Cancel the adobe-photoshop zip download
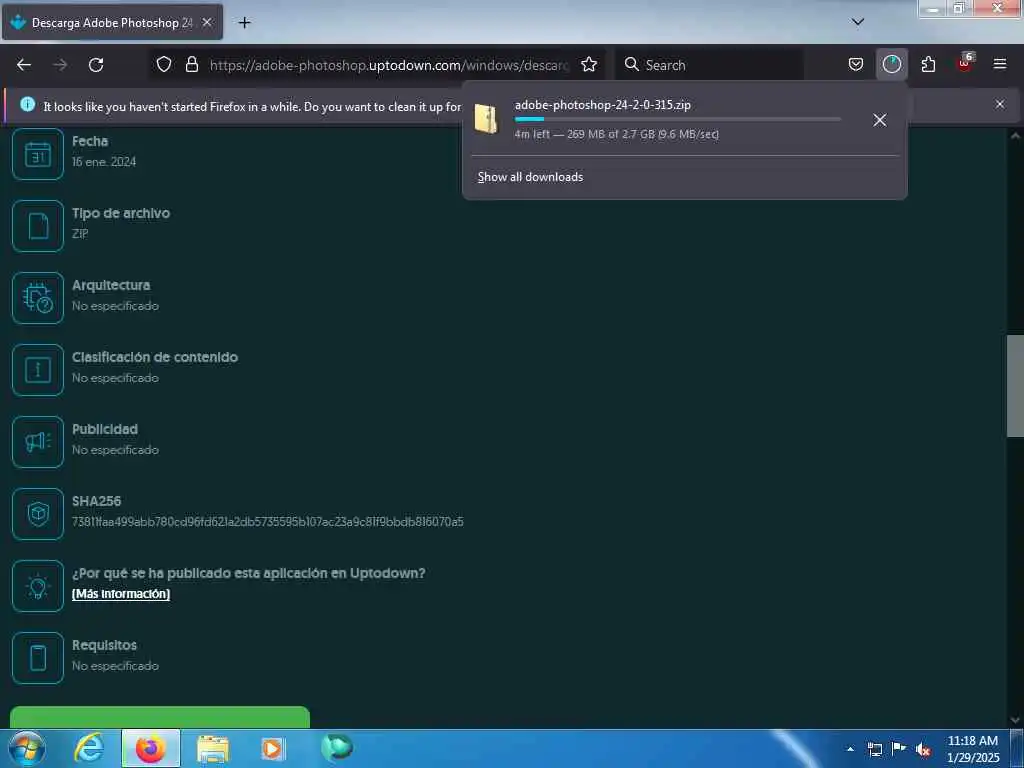Viewport: 1024px width, 768px height. point(880,120)
